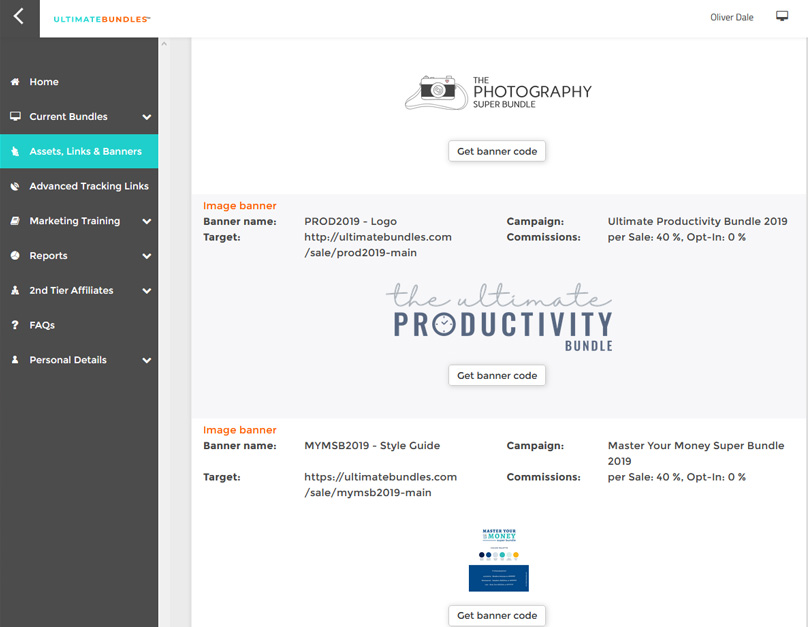Image resolution: width=808 pixels, height=627 pixels.
Task: Click 'Master Your Money Super Bundle 2019' campaign
Action: coord(696,453)
